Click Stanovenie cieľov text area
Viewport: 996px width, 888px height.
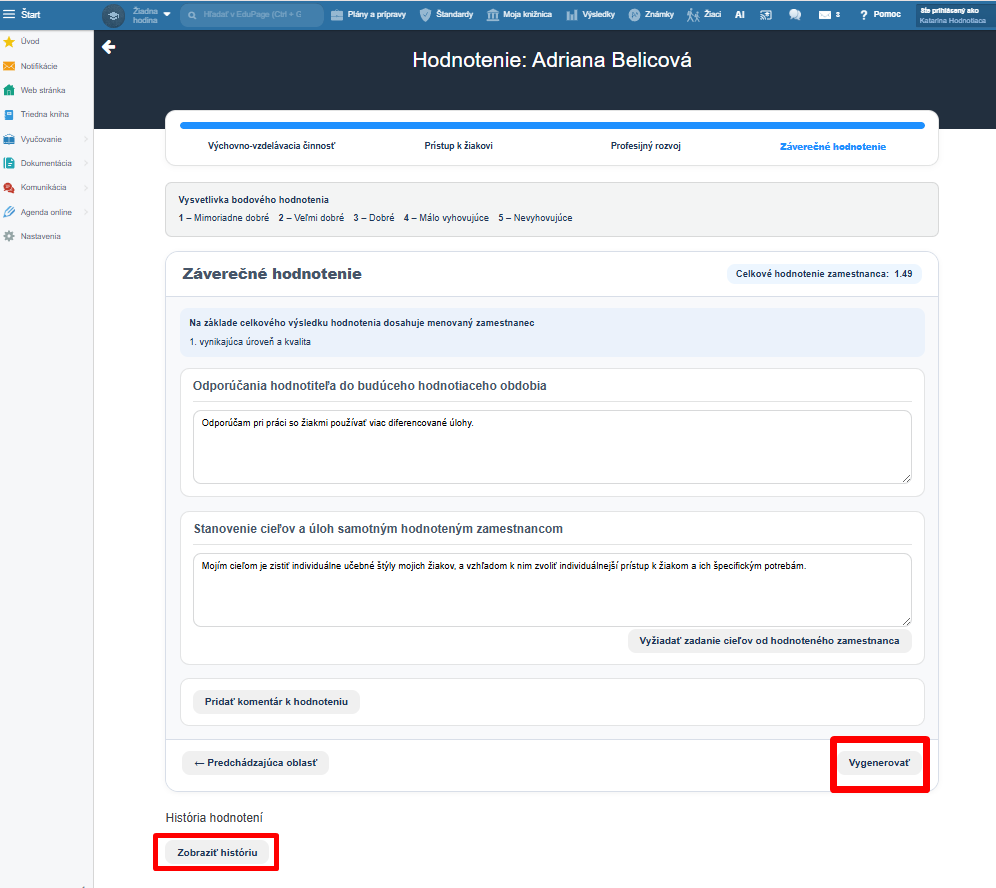(552, 589)
